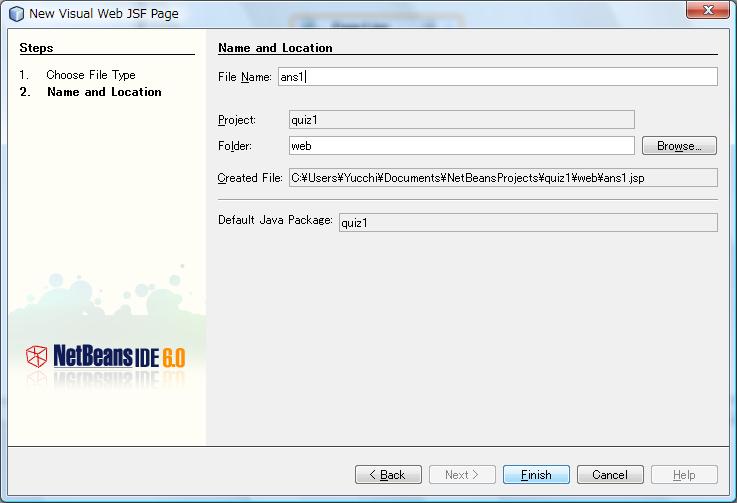Click the Steps heading in left panel
Image resolution: width=737 pixels, height=503 pixels.
click(37, 48)
